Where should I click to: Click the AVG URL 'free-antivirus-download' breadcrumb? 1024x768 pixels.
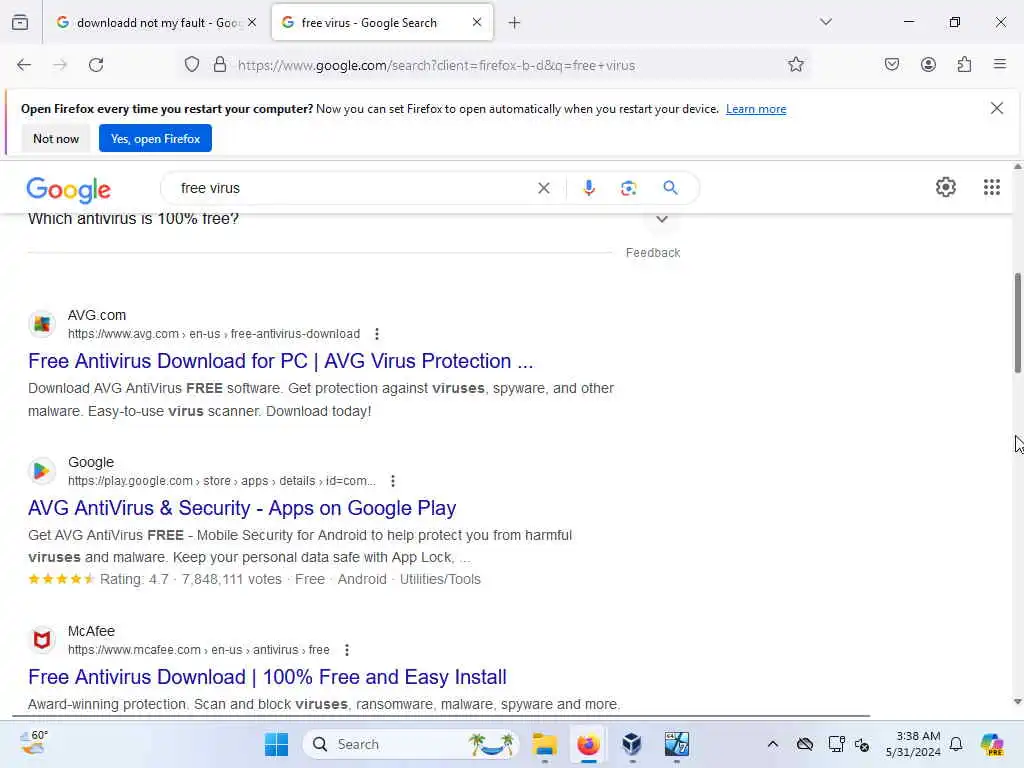tap(295, 334)
